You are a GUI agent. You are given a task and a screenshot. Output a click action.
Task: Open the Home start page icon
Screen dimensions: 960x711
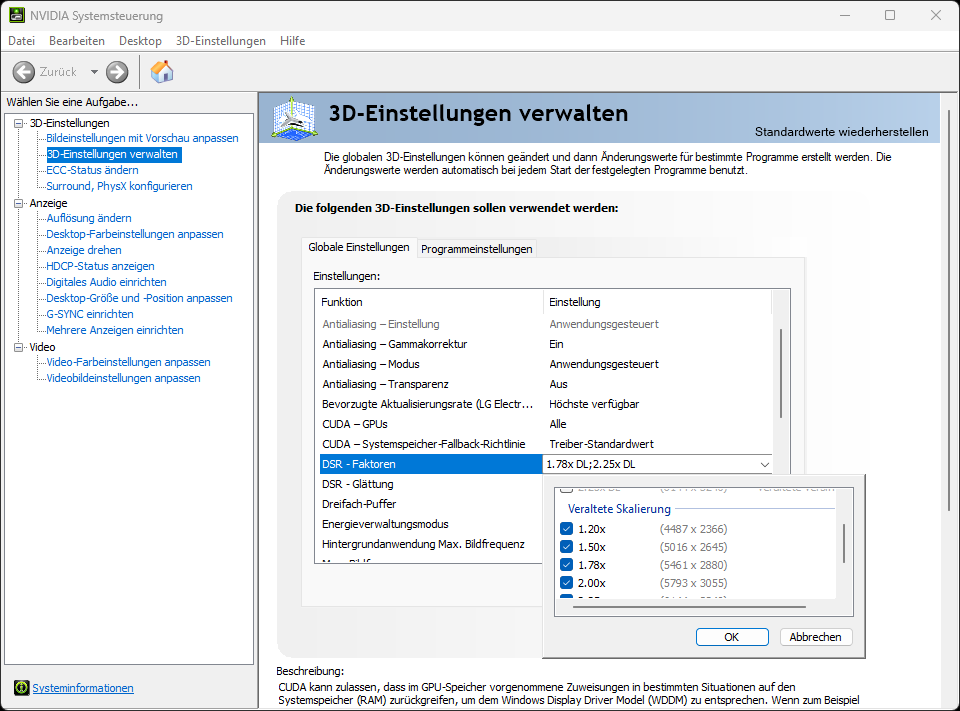click(162, 72)
